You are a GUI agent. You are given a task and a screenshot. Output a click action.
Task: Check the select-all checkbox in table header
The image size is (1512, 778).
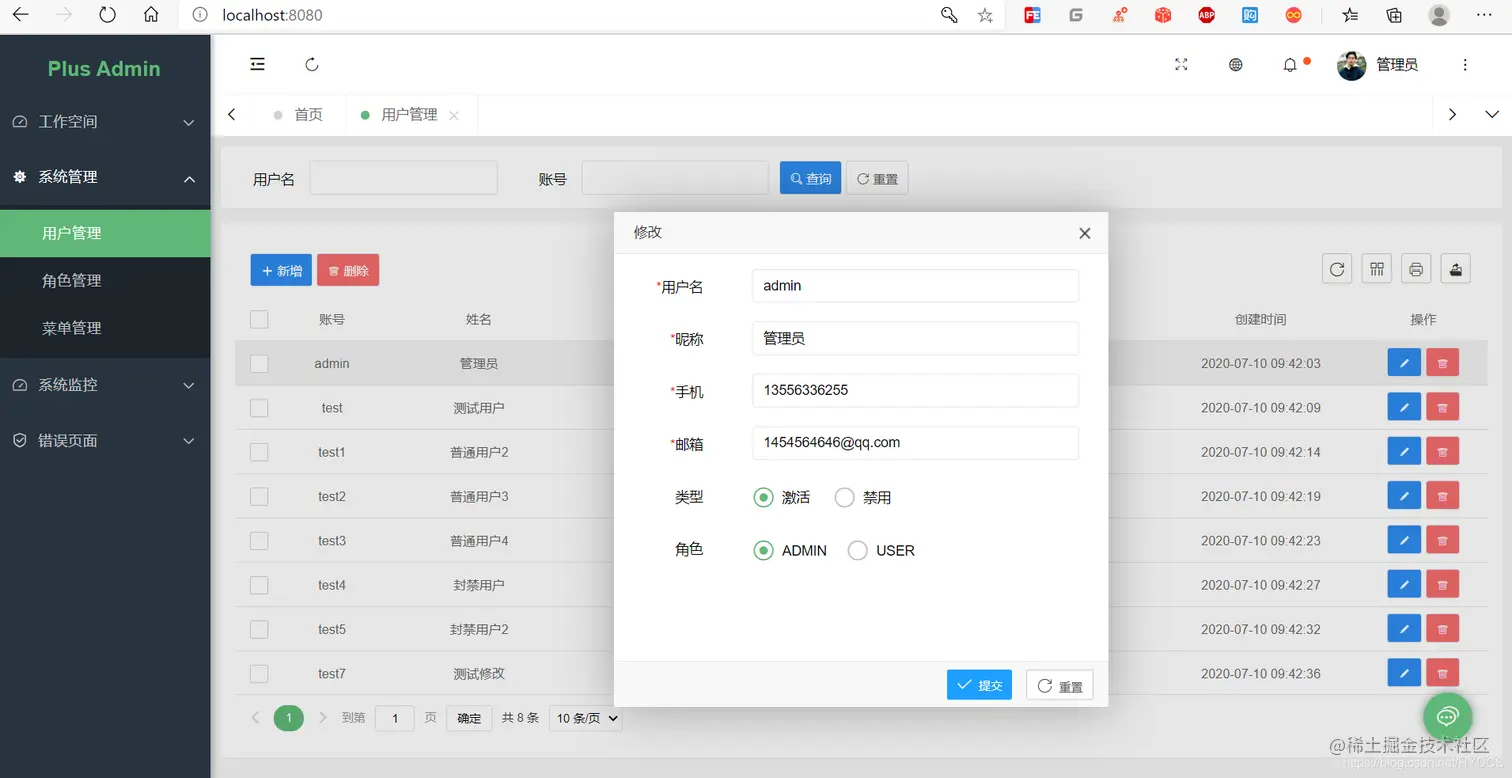(259, 319)
